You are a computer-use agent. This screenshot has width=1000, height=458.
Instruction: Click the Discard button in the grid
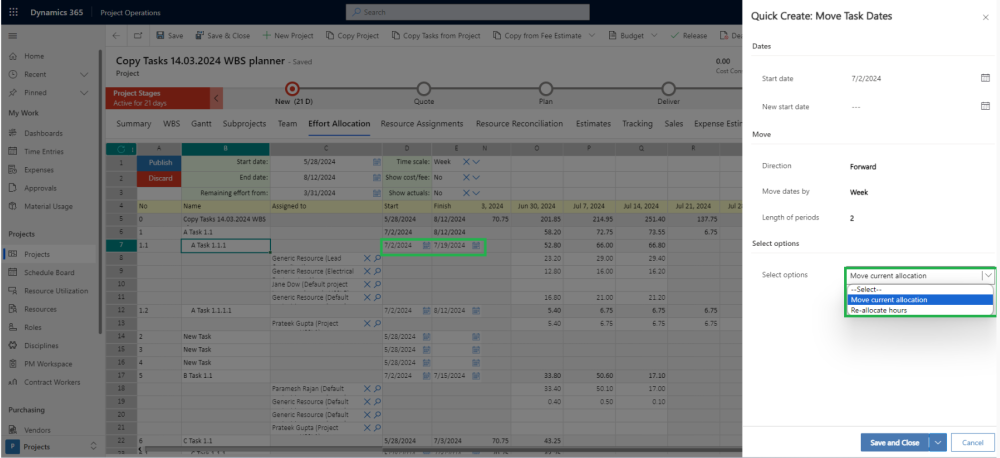[x=159, y=178]
